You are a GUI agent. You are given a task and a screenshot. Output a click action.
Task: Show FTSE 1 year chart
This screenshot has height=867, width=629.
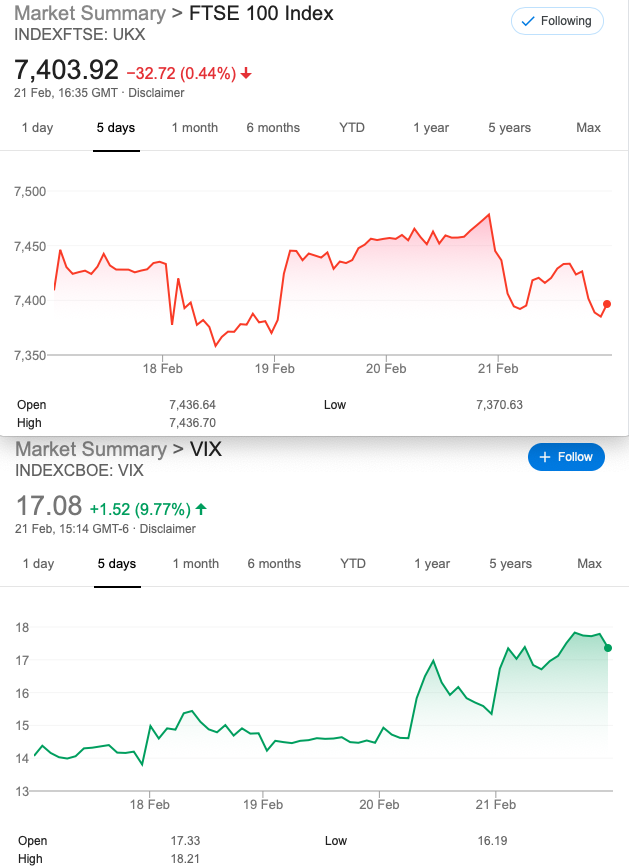431,128
